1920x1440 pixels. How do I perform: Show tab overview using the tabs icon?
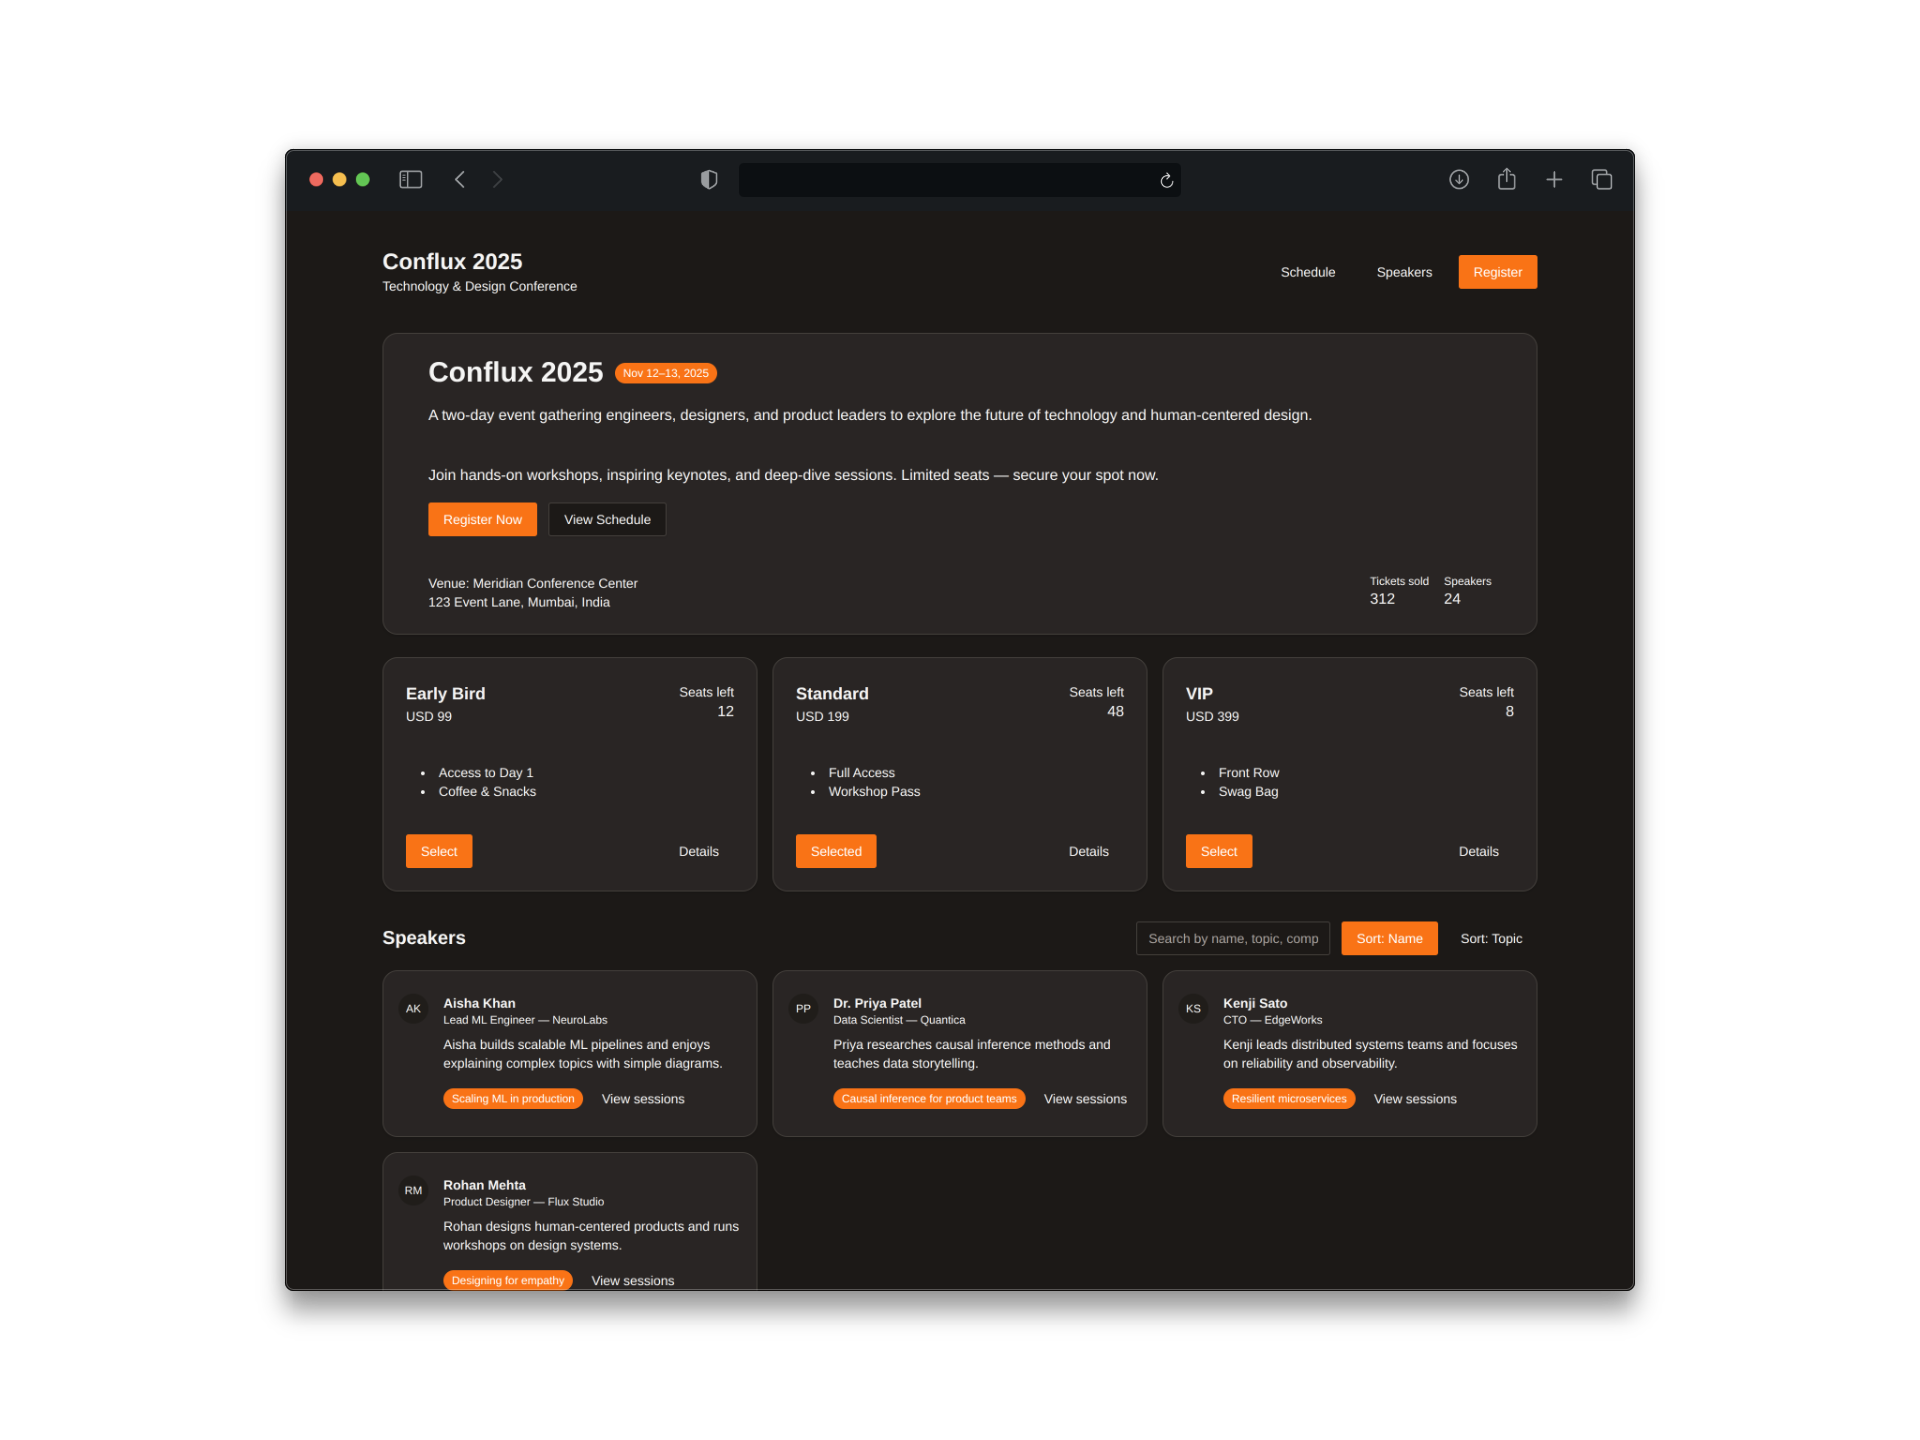coord(1601,180)
